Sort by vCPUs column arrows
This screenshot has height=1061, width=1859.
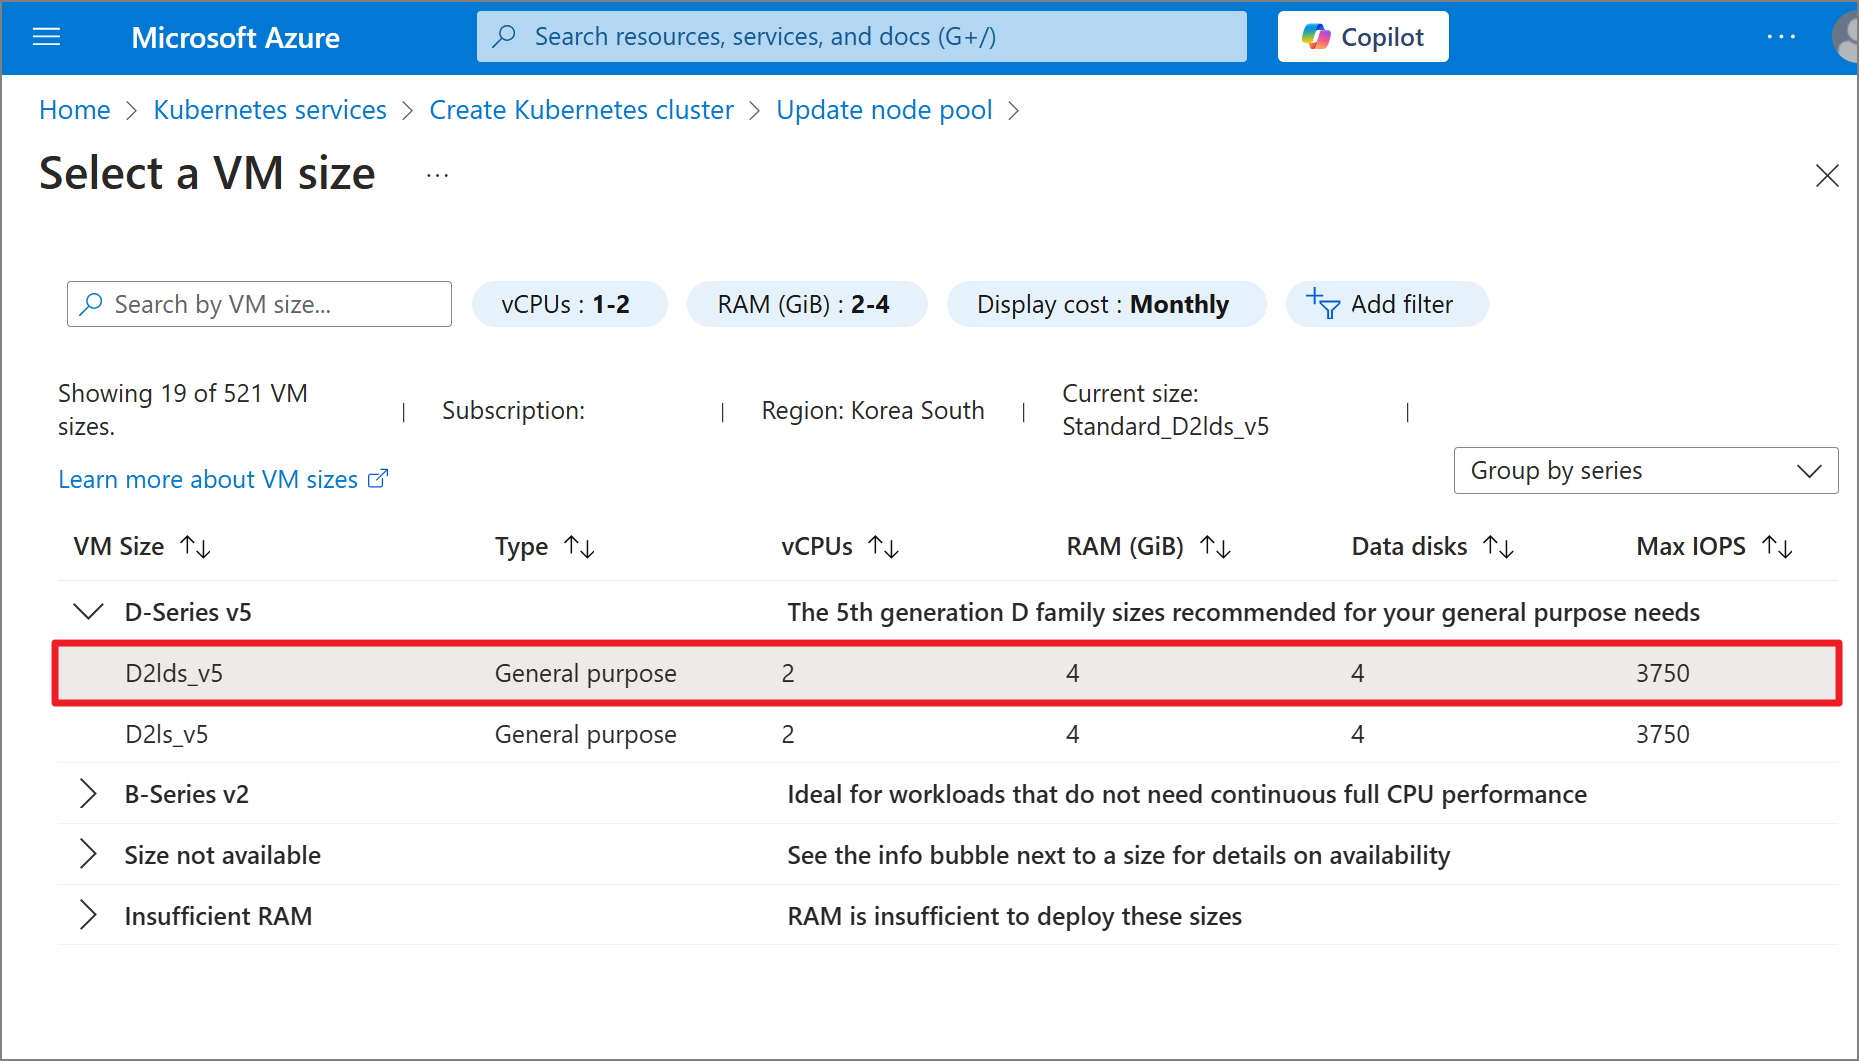point(883,547)
